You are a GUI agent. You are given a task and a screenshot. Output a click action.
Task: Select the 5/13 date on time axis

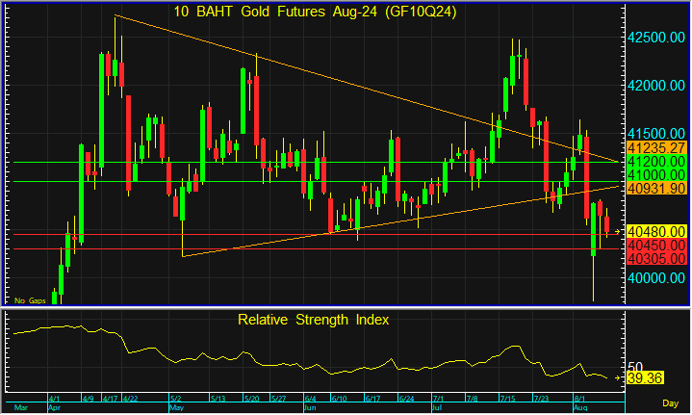[217, 398]
